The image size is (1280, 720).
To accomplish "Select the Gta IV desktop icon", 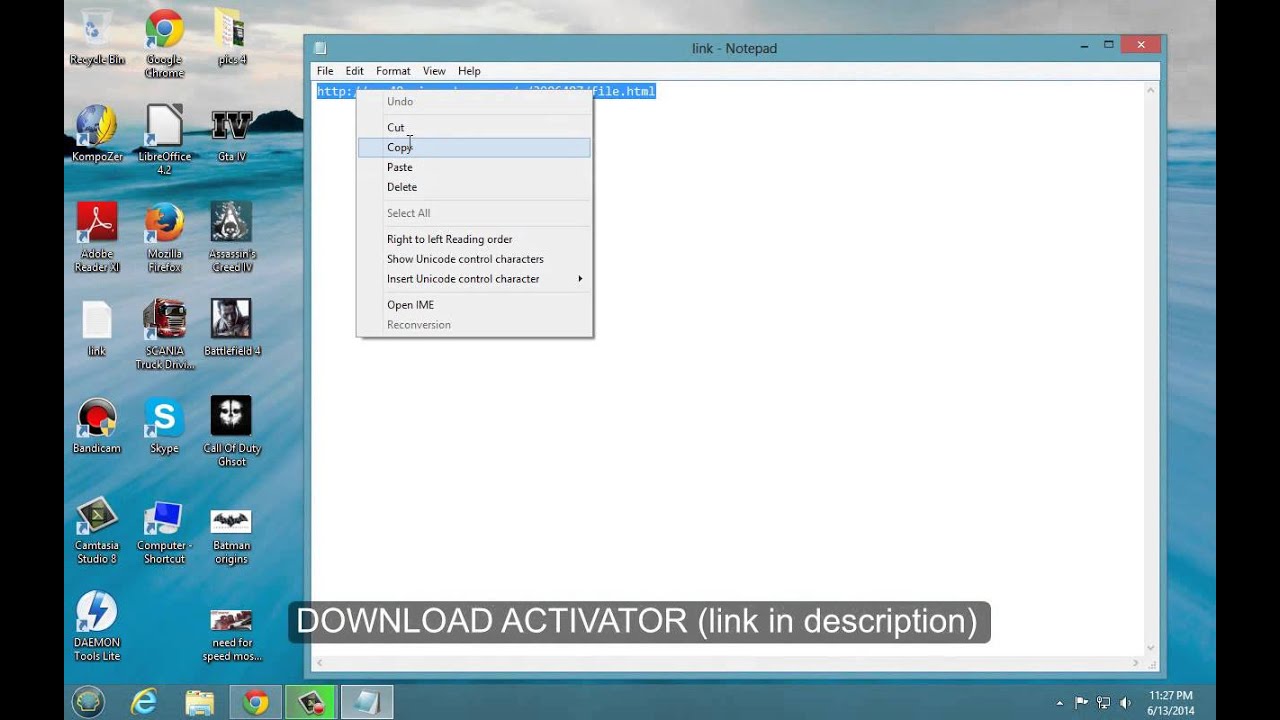I will pos(231,134).
